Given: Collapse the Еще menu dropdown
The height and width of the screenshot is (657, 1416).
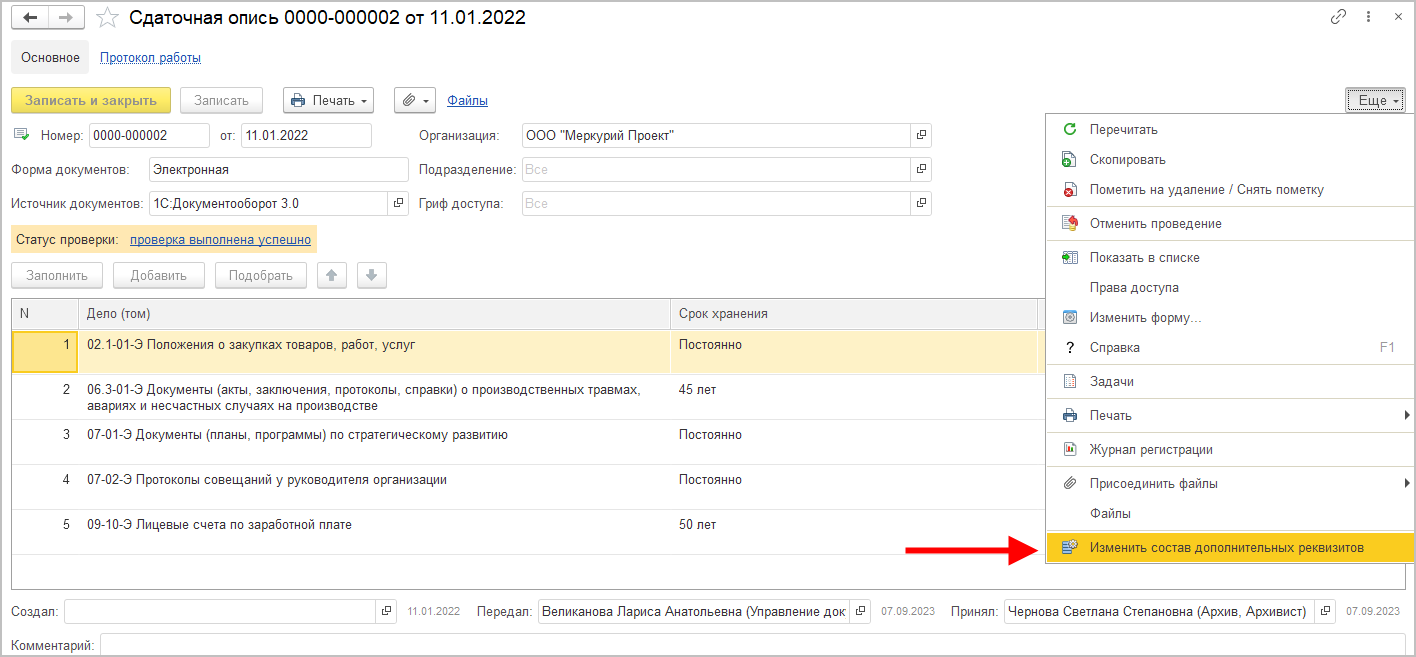Looking at the screenshot, I should (x=1376, y=100).
